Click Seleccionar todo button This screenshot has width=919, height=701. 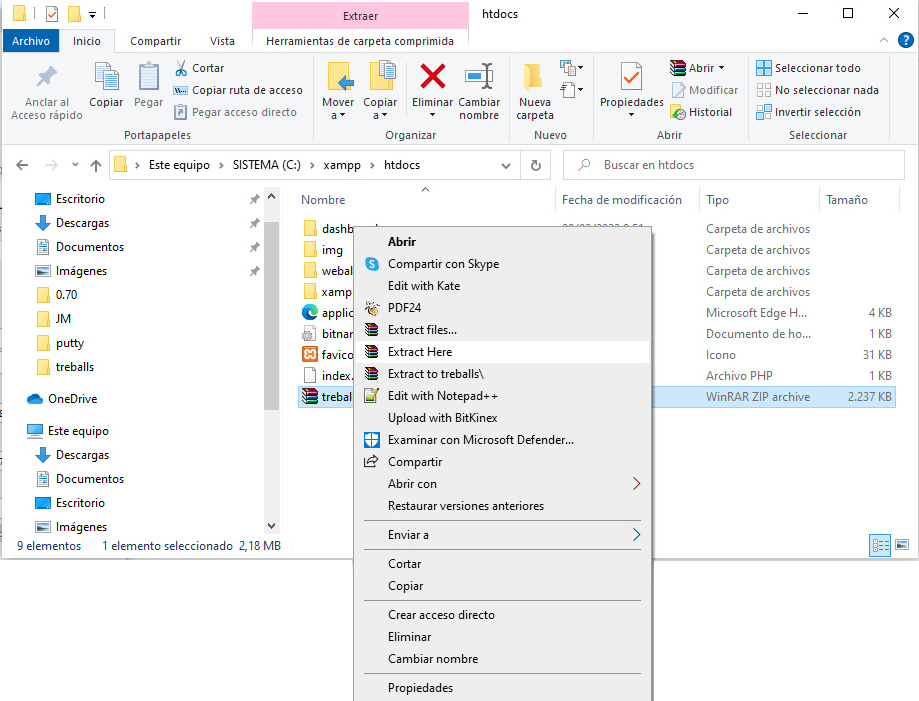[809, 68]
